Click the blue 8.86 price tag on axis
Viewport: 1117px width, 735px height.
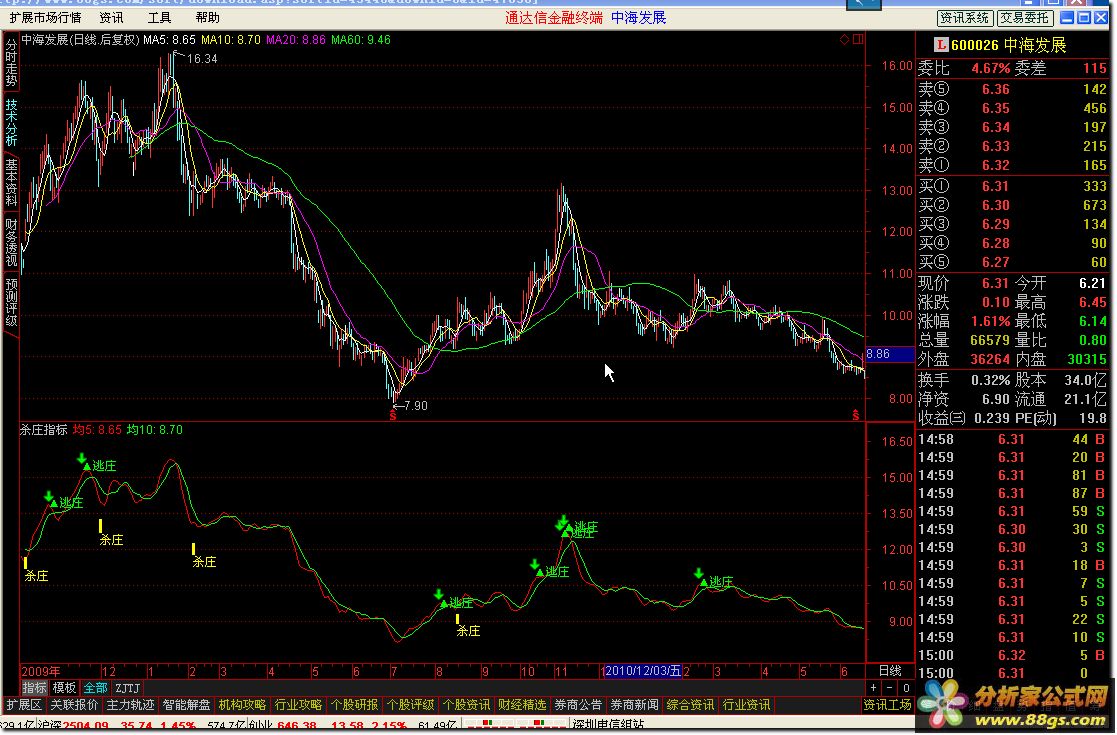pos(890,354)
